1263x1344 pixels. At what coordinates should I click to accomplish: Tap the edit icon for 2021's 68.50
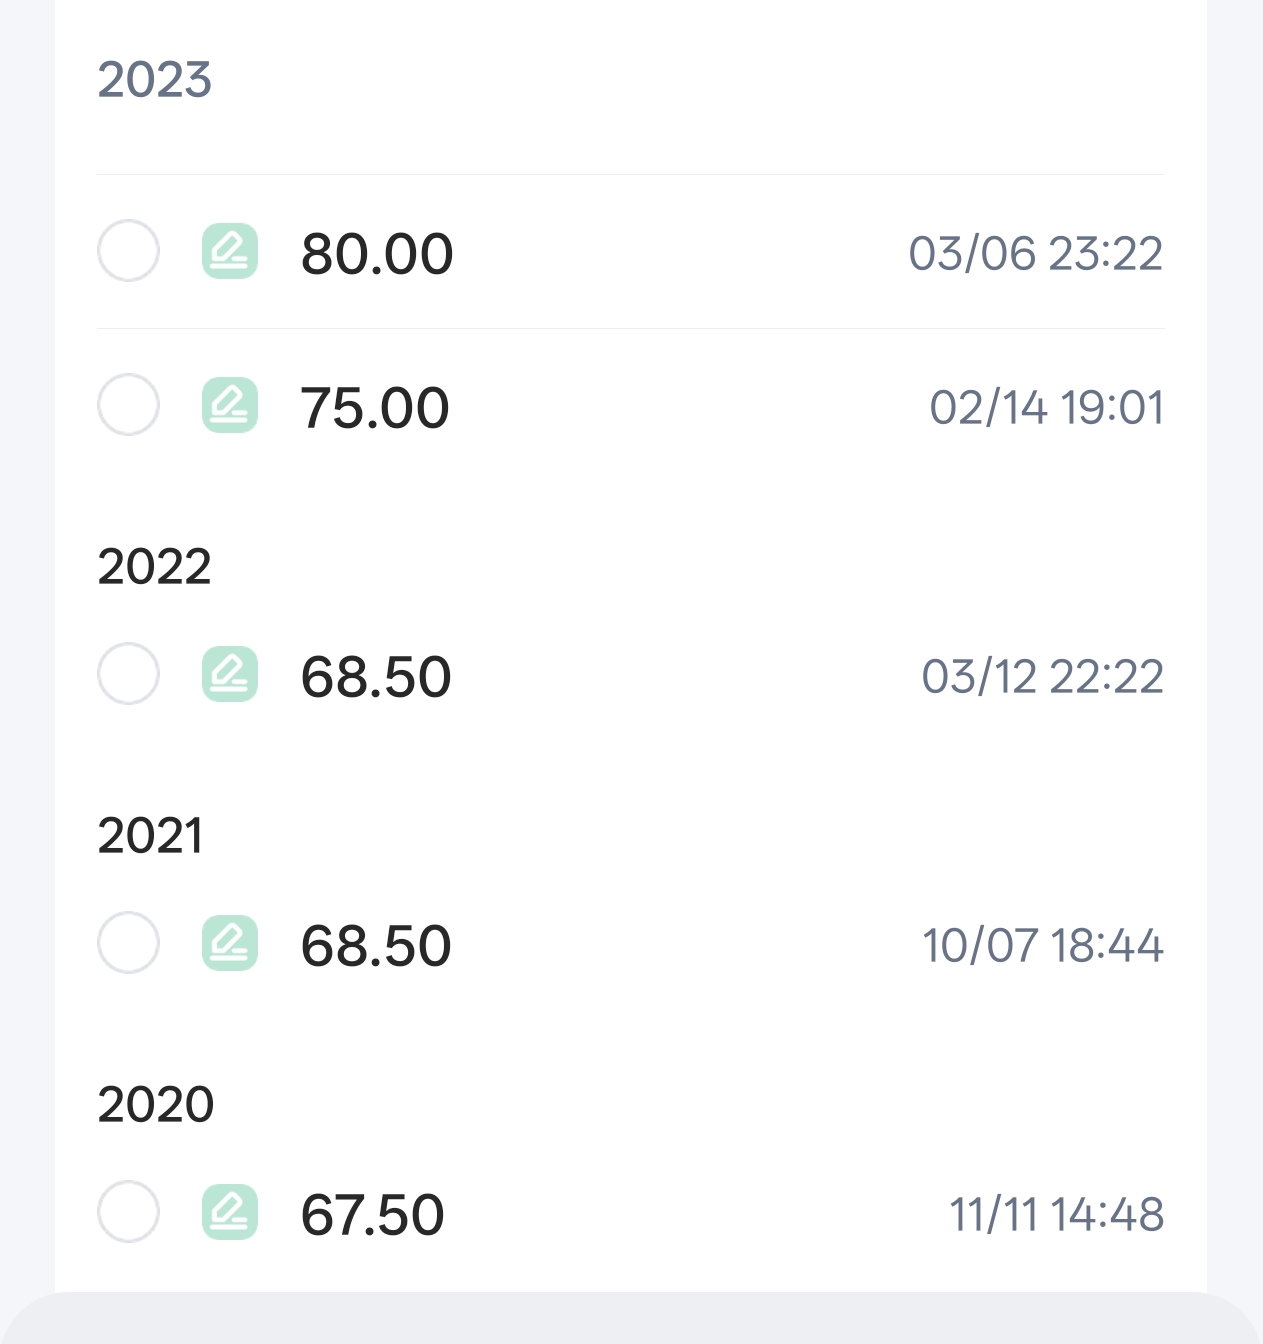230,943
